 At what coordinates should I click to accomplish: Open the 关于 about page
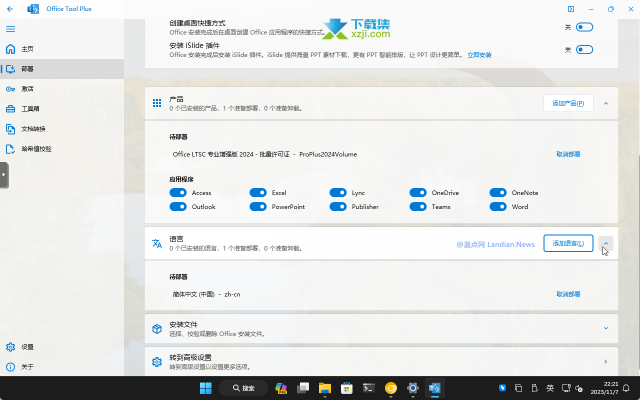pyautogui.click(x=62, y=367)
